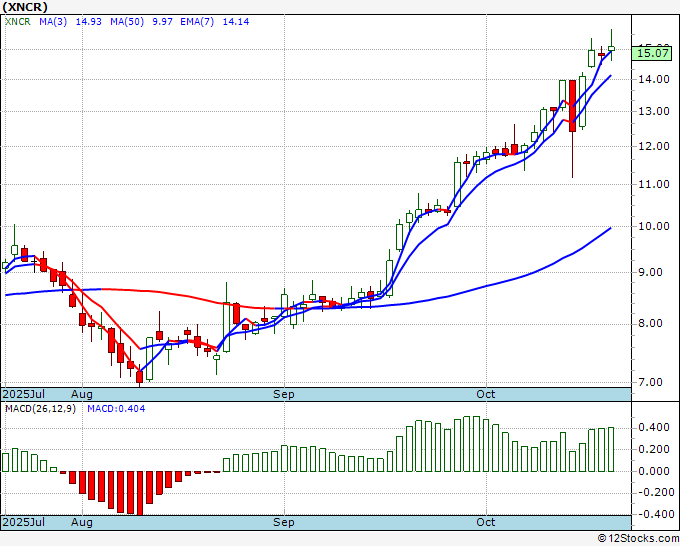Click Oct on the price chart date axis
Screen dimensions: 680x546
coord(485,394)
